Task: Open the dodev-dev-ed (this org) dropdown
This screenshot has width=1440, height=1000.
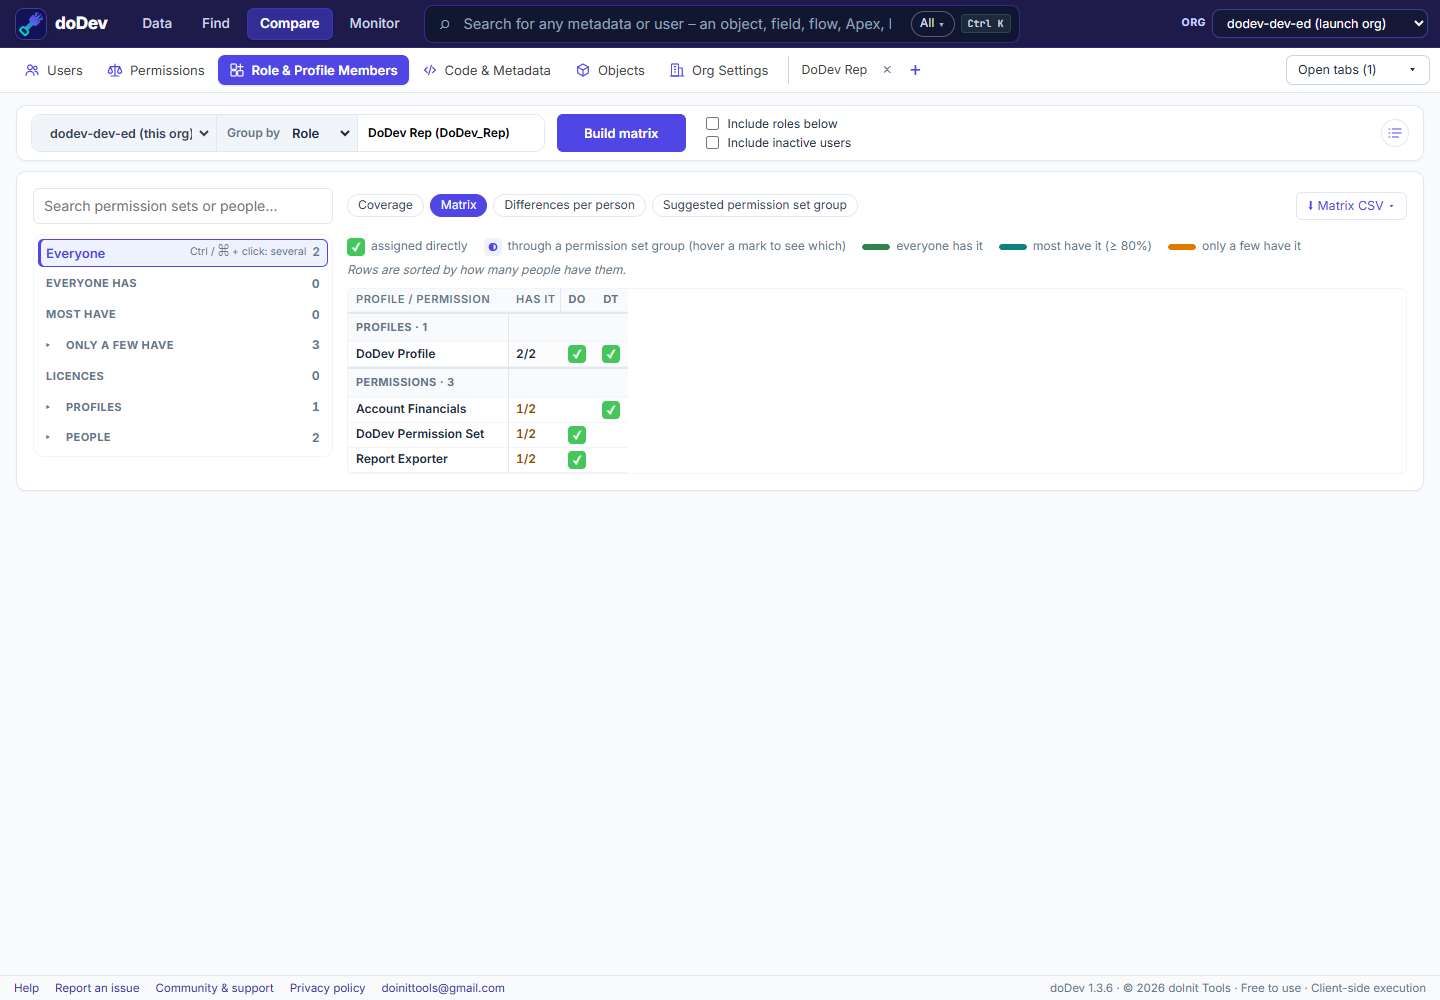Action: point(125,133)
